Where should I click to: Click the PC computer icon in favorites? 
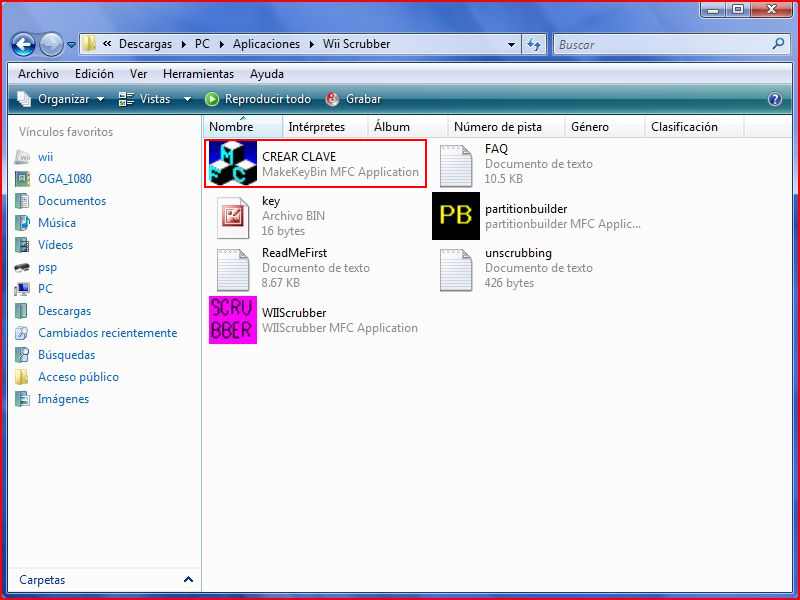[22, 289]
